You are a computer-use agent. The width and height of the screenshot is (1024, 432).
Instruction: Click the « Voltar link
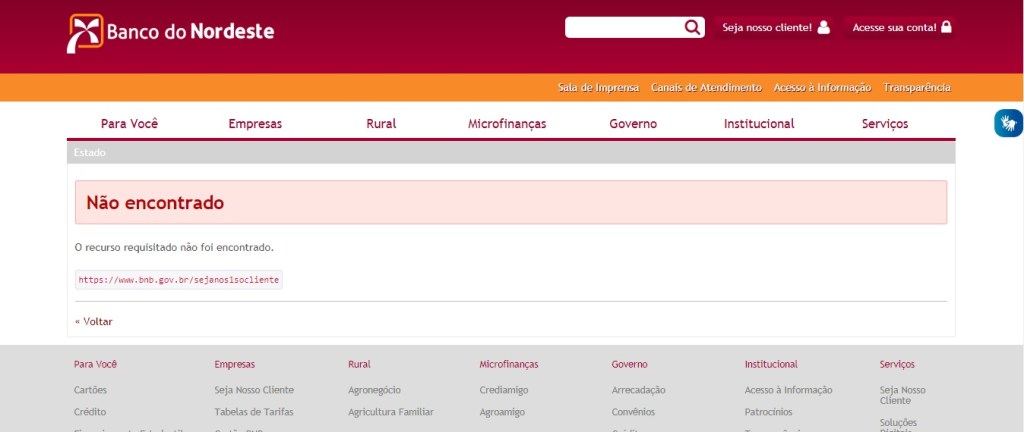[x=94, y=321]
